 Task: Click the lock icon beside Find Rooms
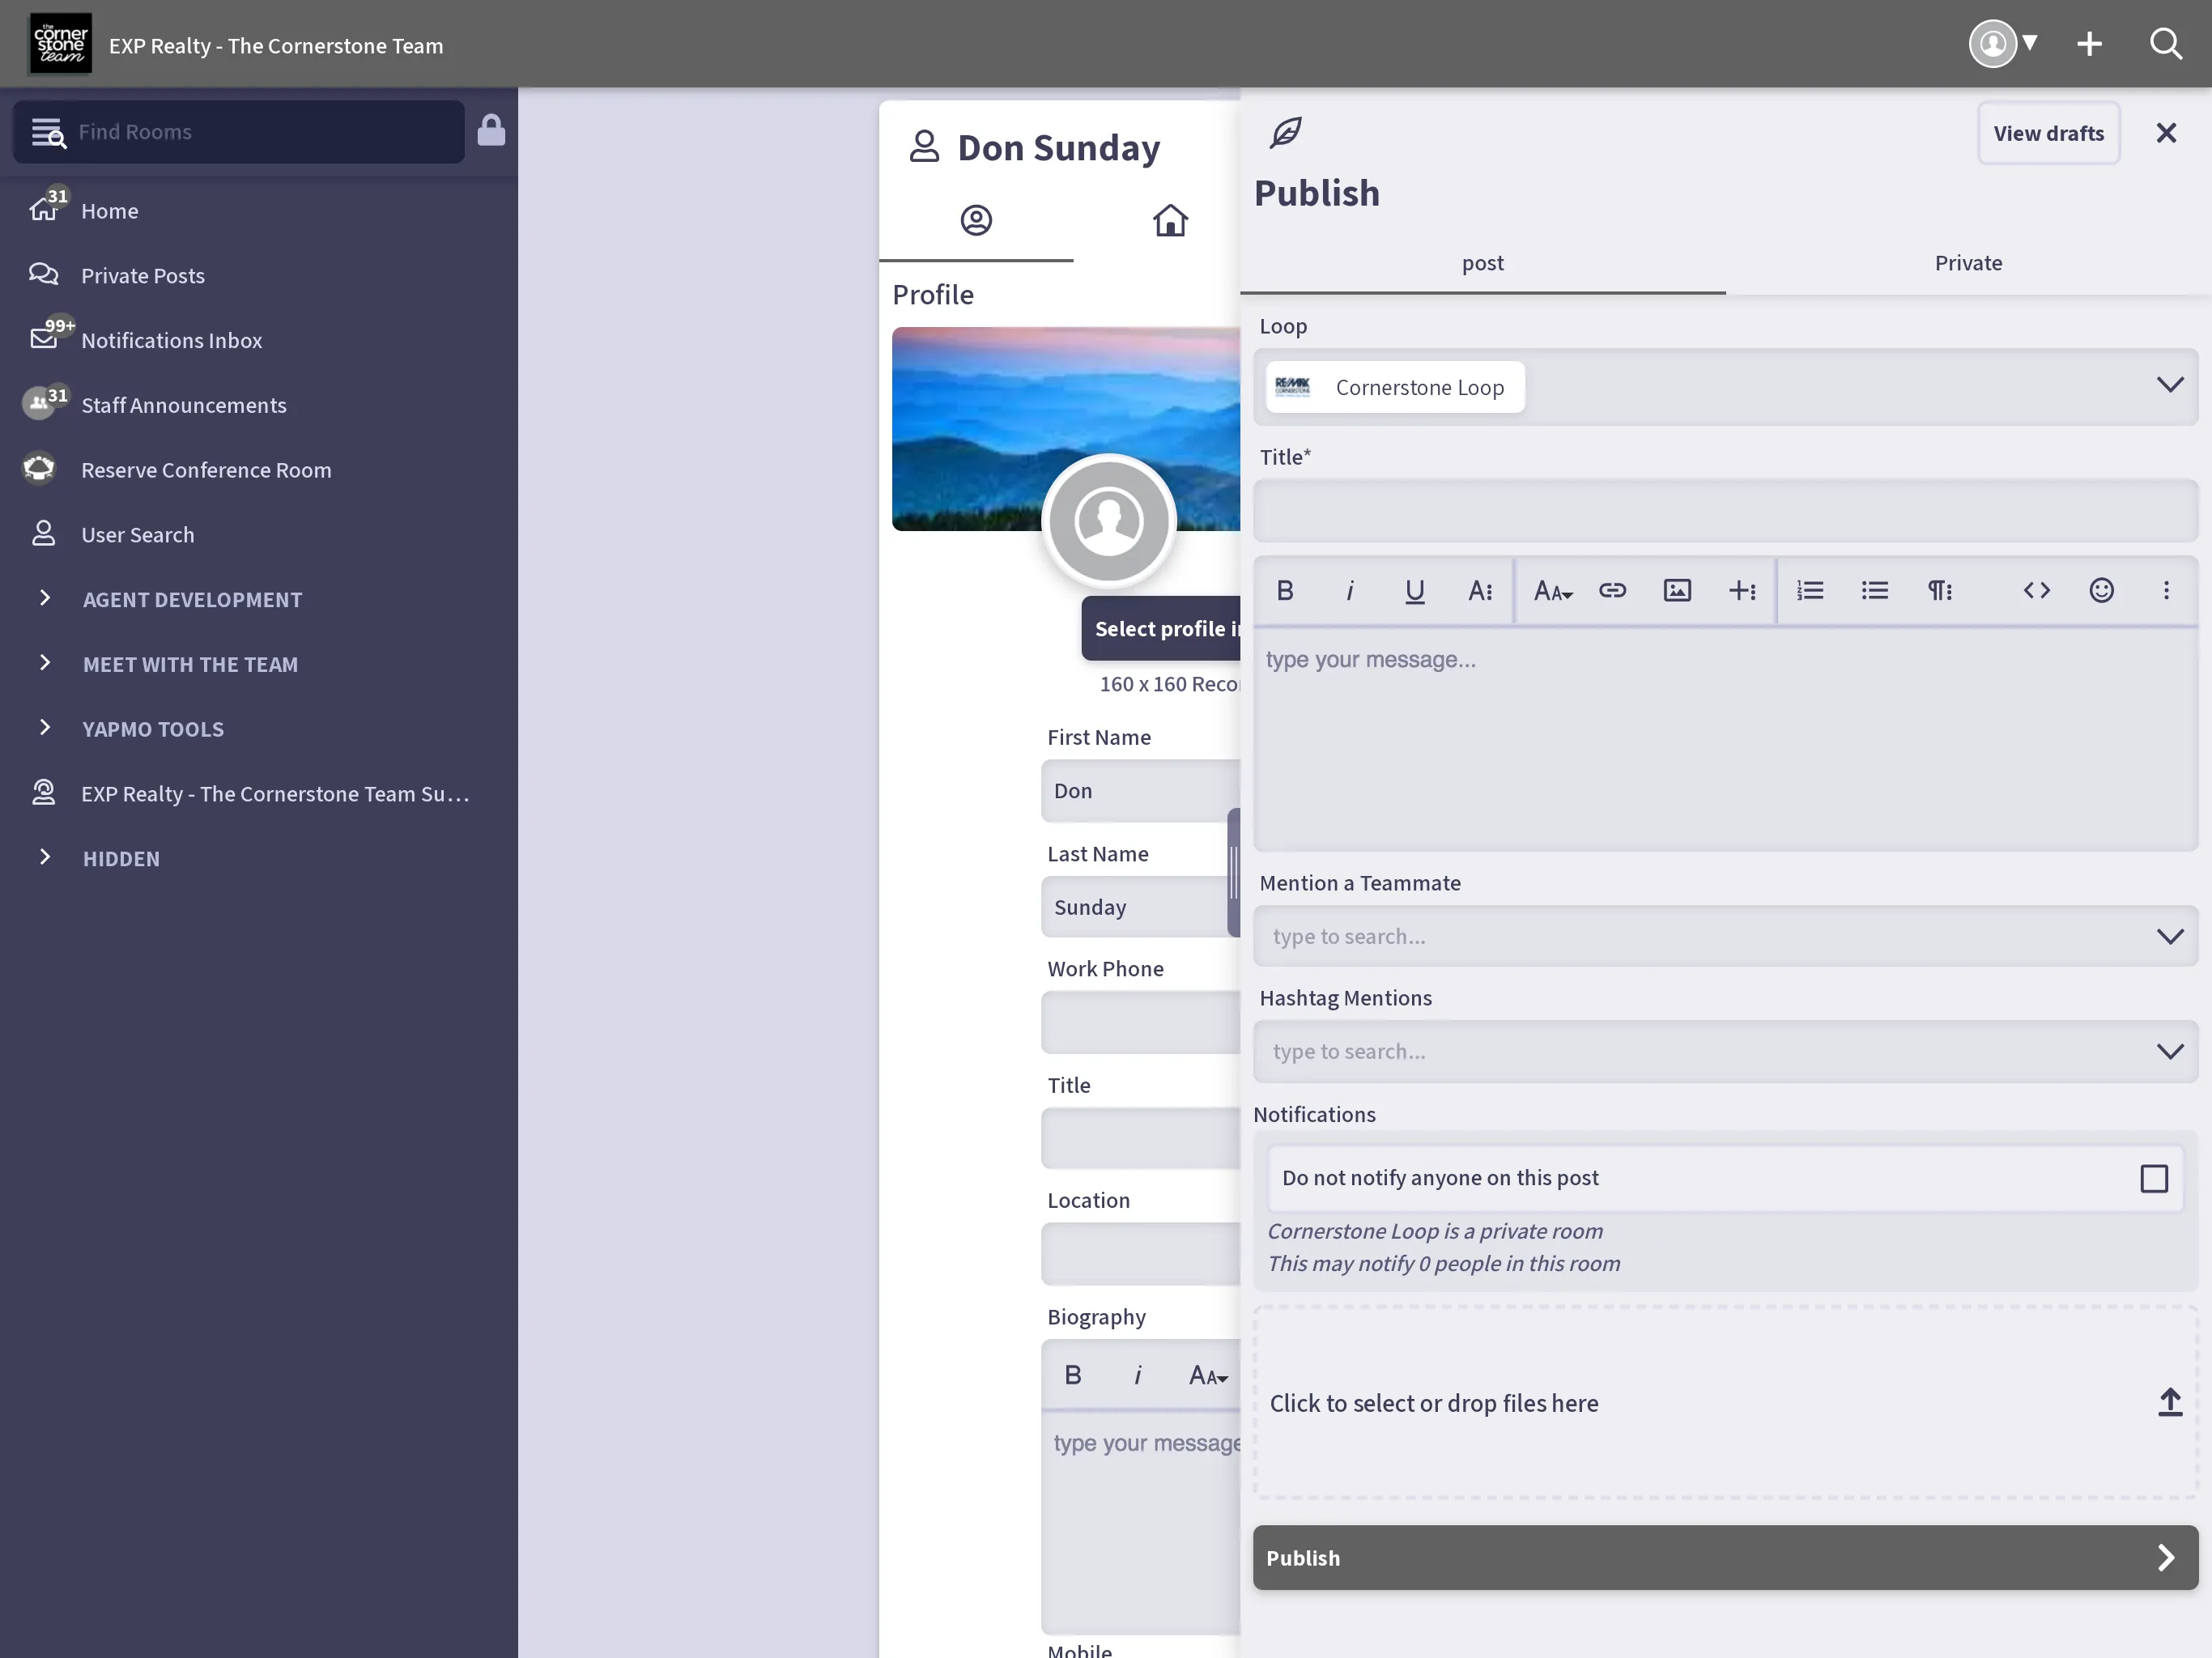click(x=491, y=131)
